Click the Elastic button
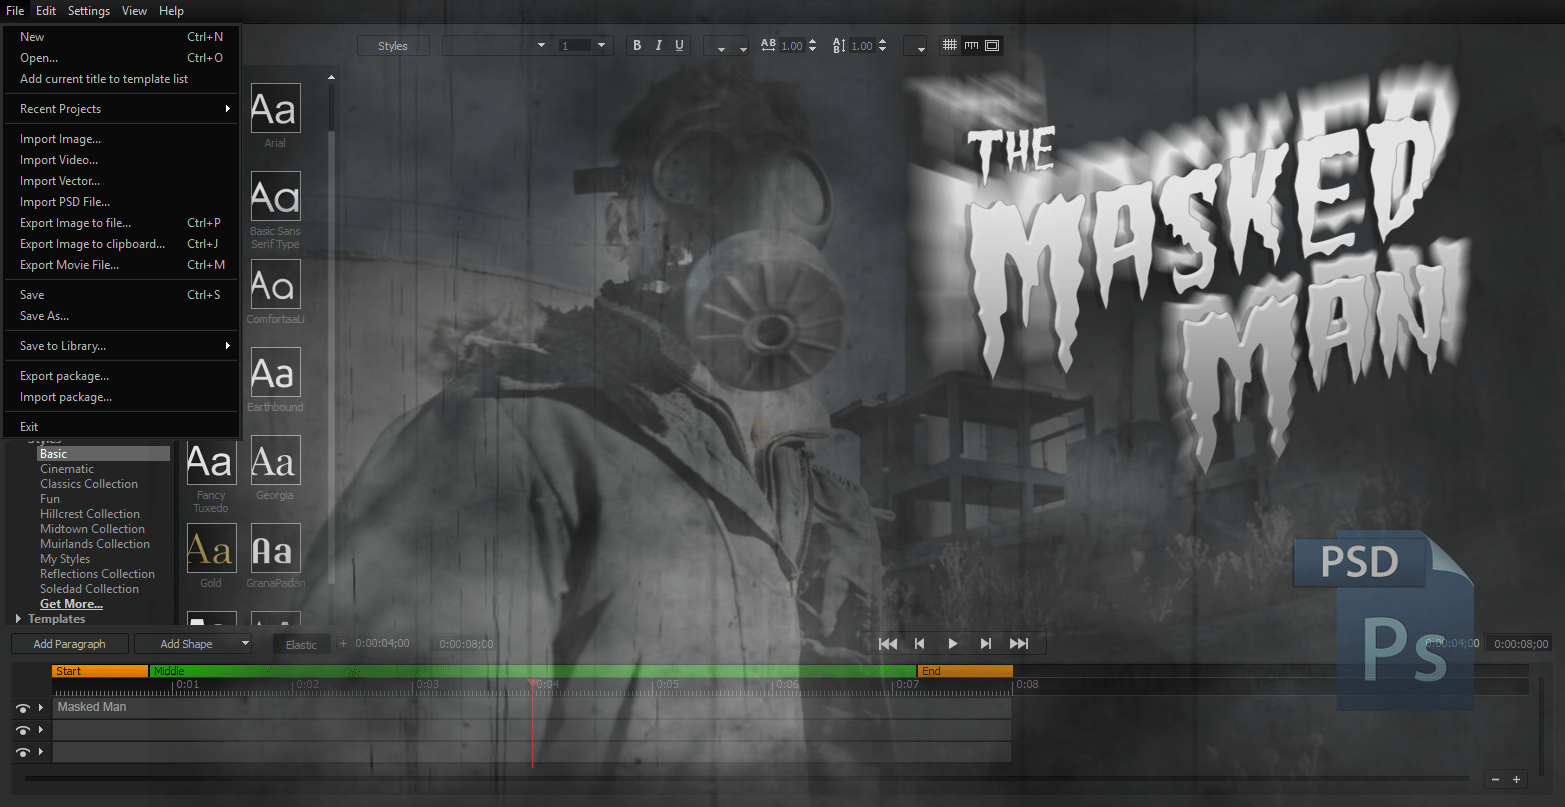 301,644
